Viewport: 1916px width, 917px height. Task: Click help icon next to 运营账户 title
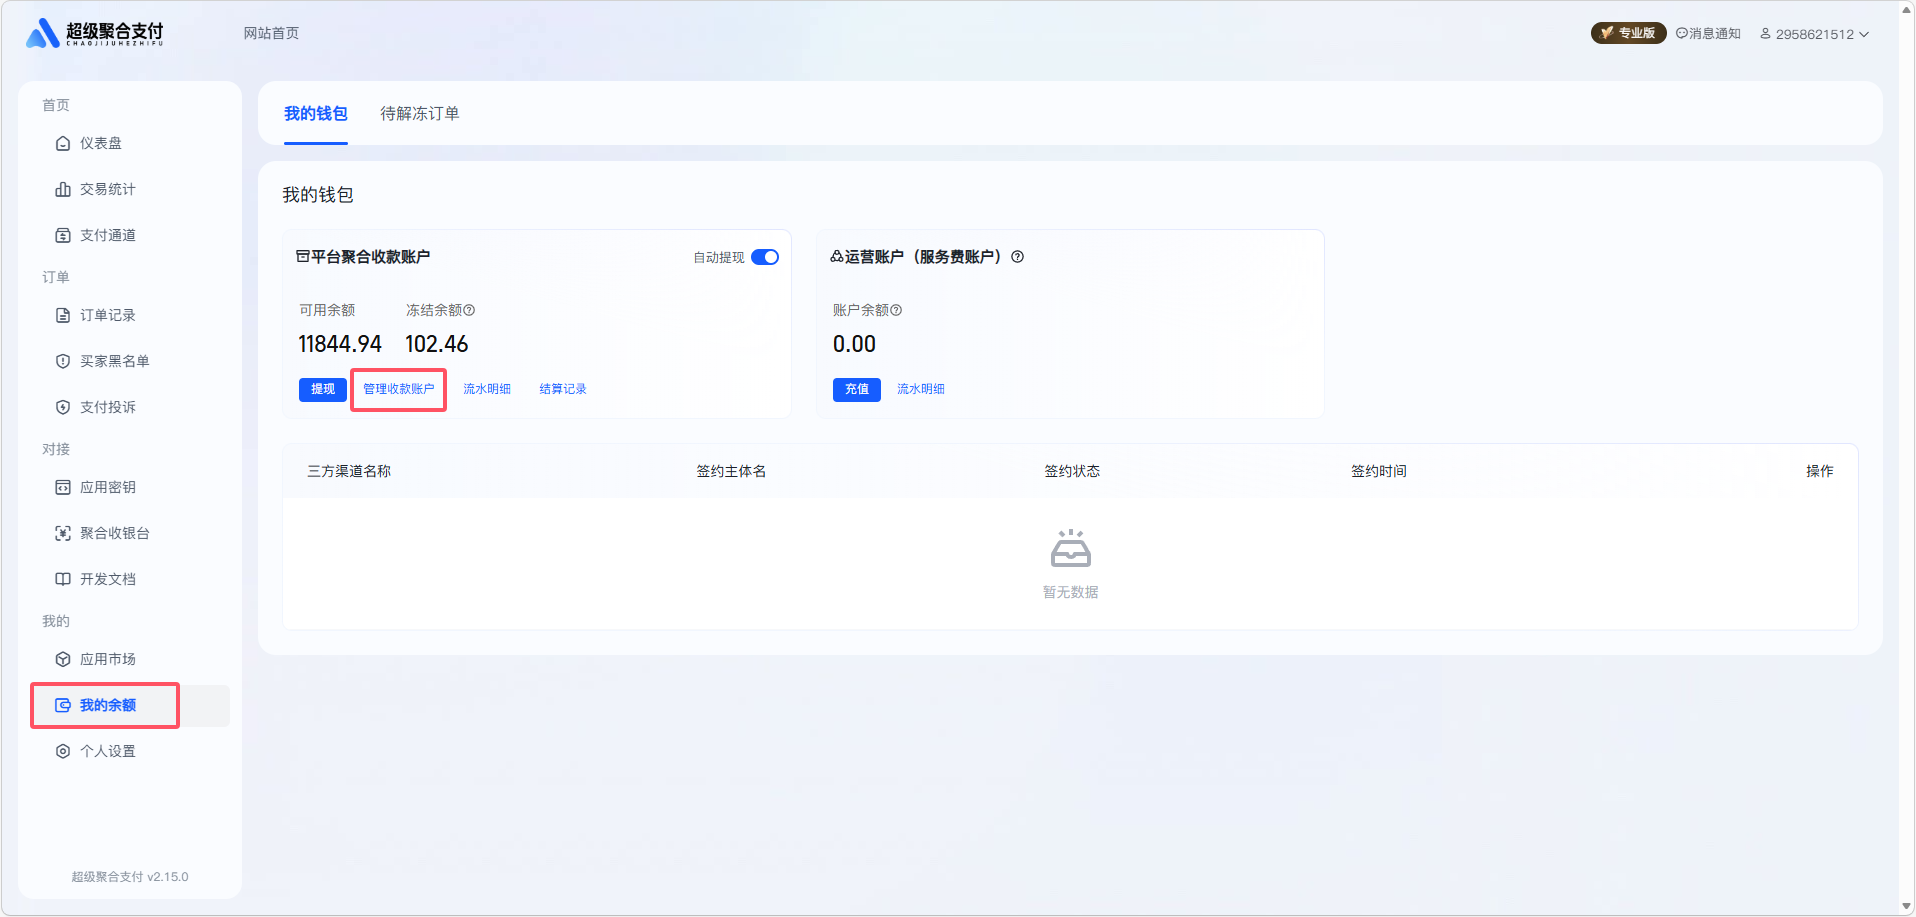1017,257
